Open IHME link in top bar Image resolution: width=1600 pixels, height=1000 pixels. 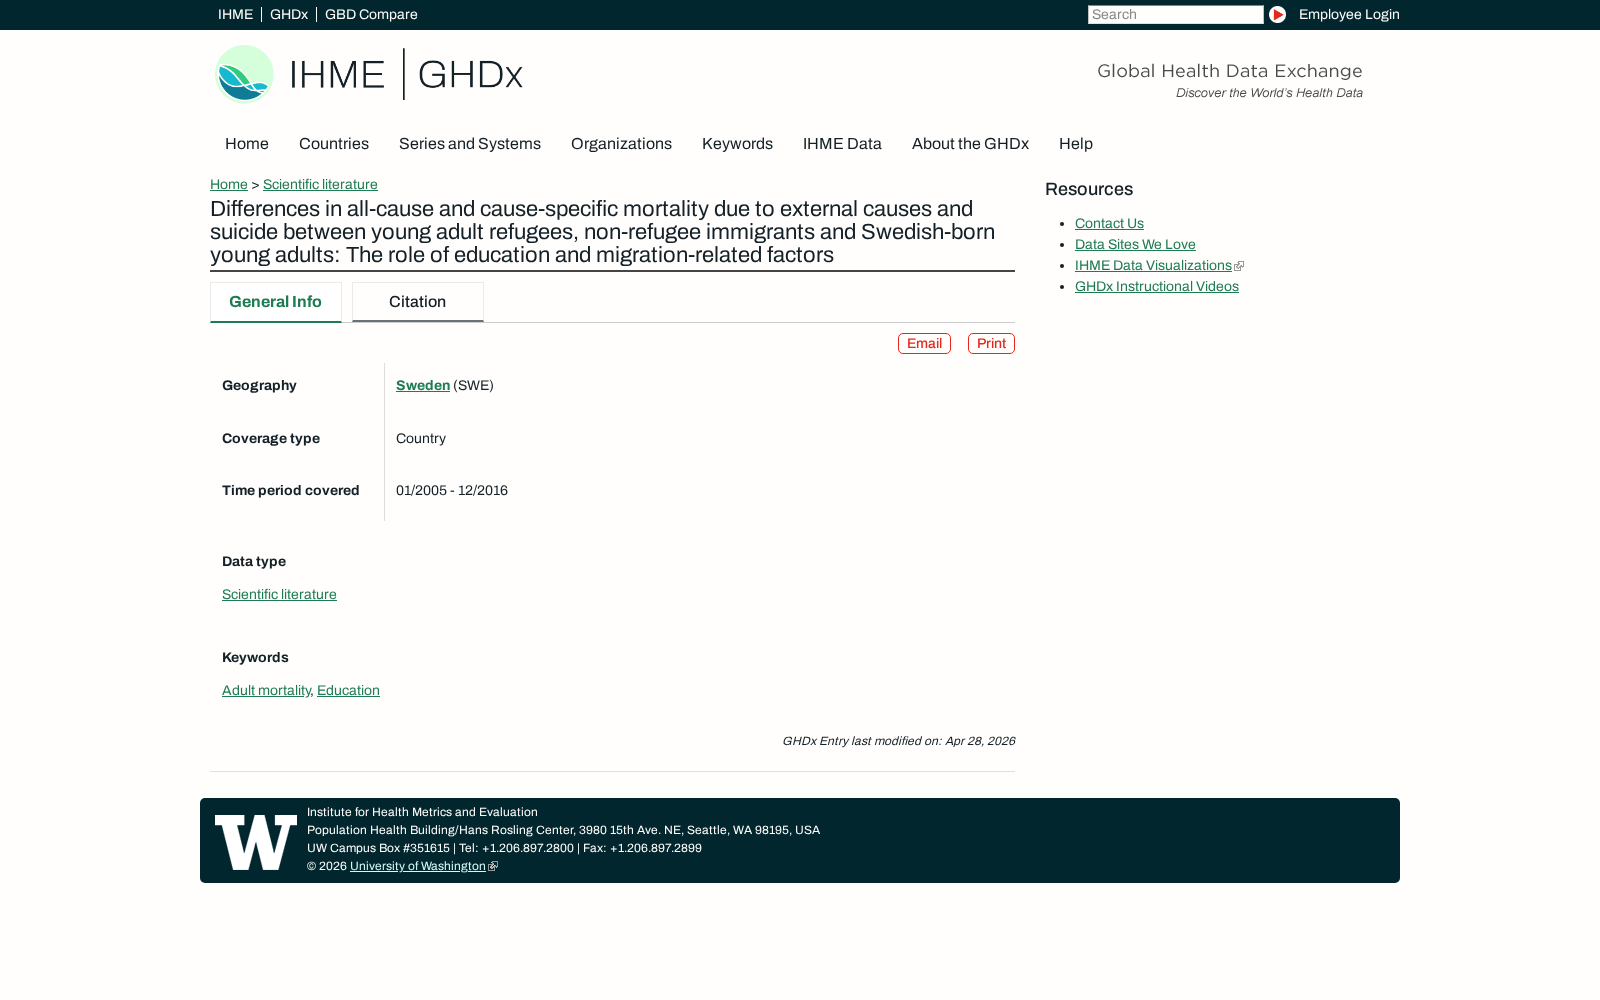[235, 14]
